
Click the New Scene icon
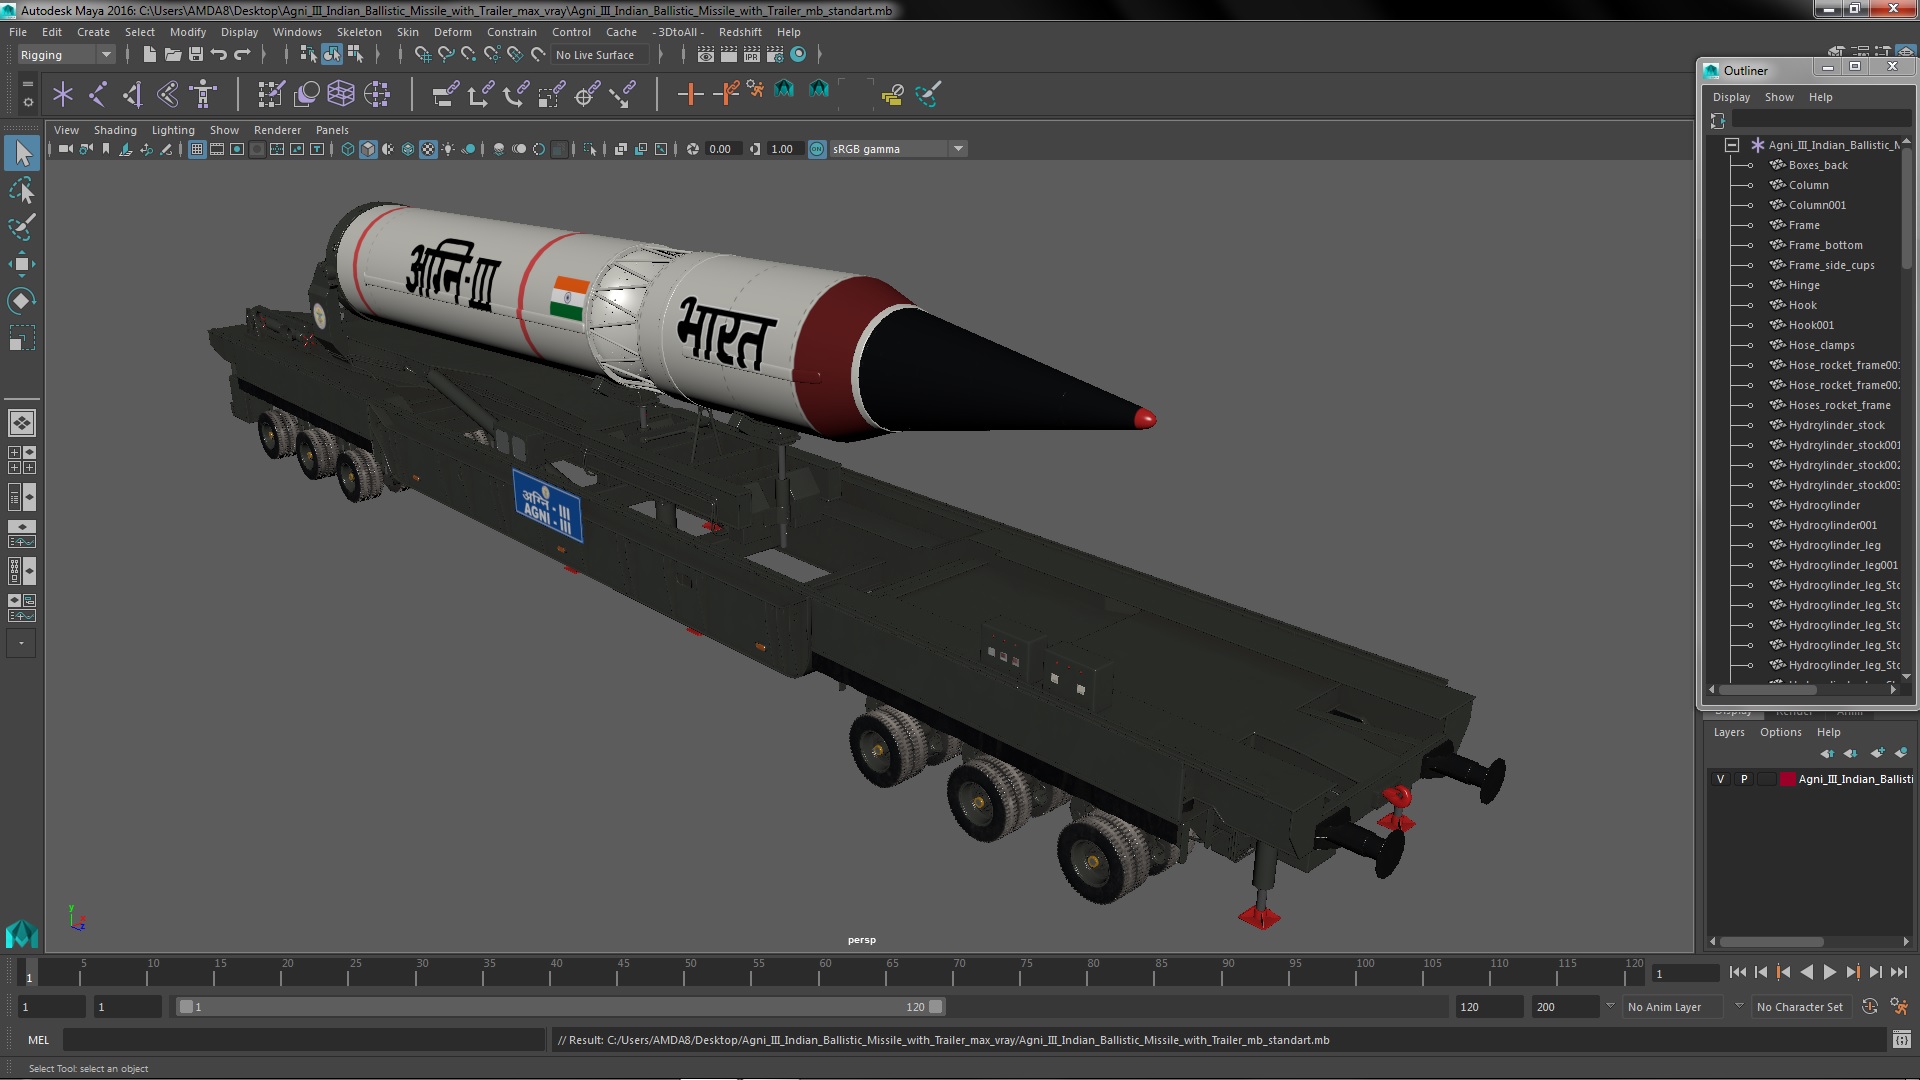[150, 55]
